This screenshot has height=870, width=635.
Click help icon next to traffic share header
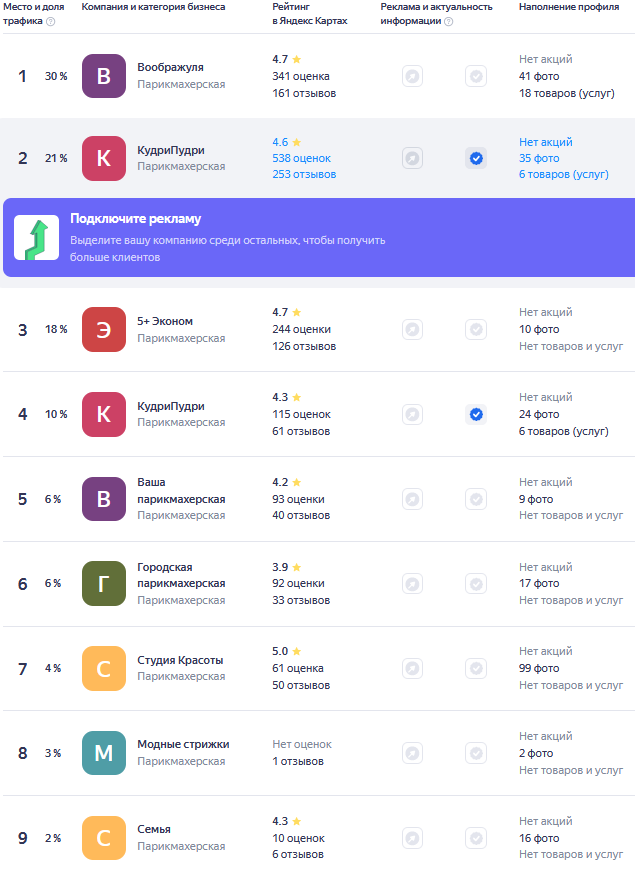coord(51,21)
